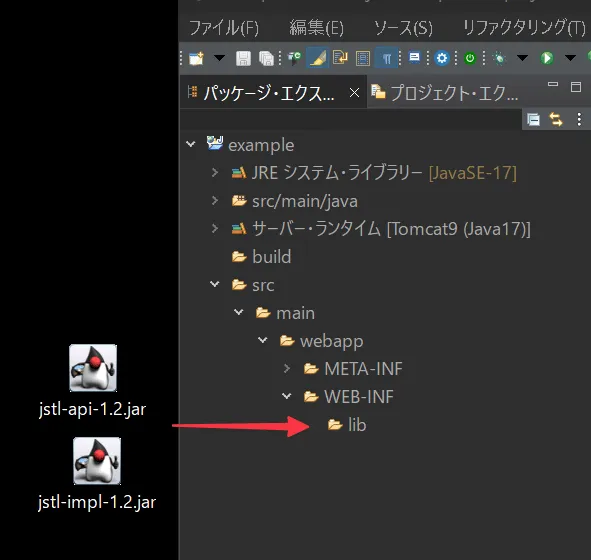Screen dimensions: 591x560
Task: Click the Save All toolbar icon
Action: (266, 58)
